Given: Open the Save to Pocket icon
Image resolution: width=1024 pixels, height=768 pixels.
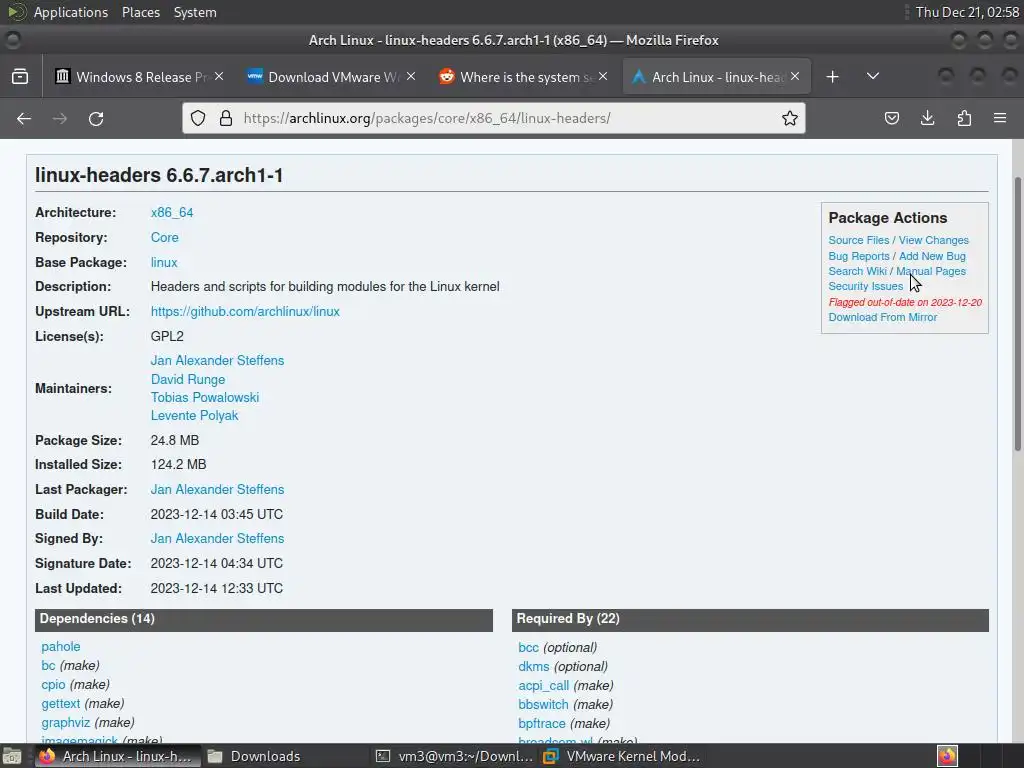Looking at the screenshot, I should pyautogui.click(x=891, y=118).
